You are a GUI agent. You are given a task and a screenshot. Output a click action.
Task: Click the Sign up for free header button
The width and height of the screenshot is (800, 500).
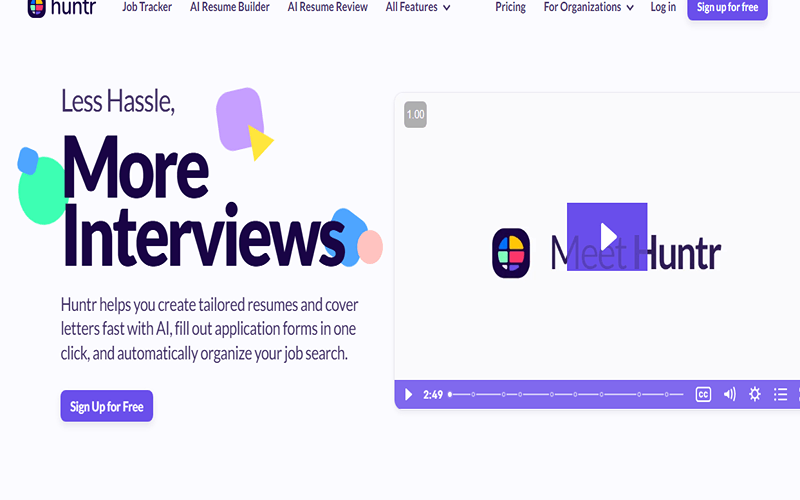tap(727, 8)
